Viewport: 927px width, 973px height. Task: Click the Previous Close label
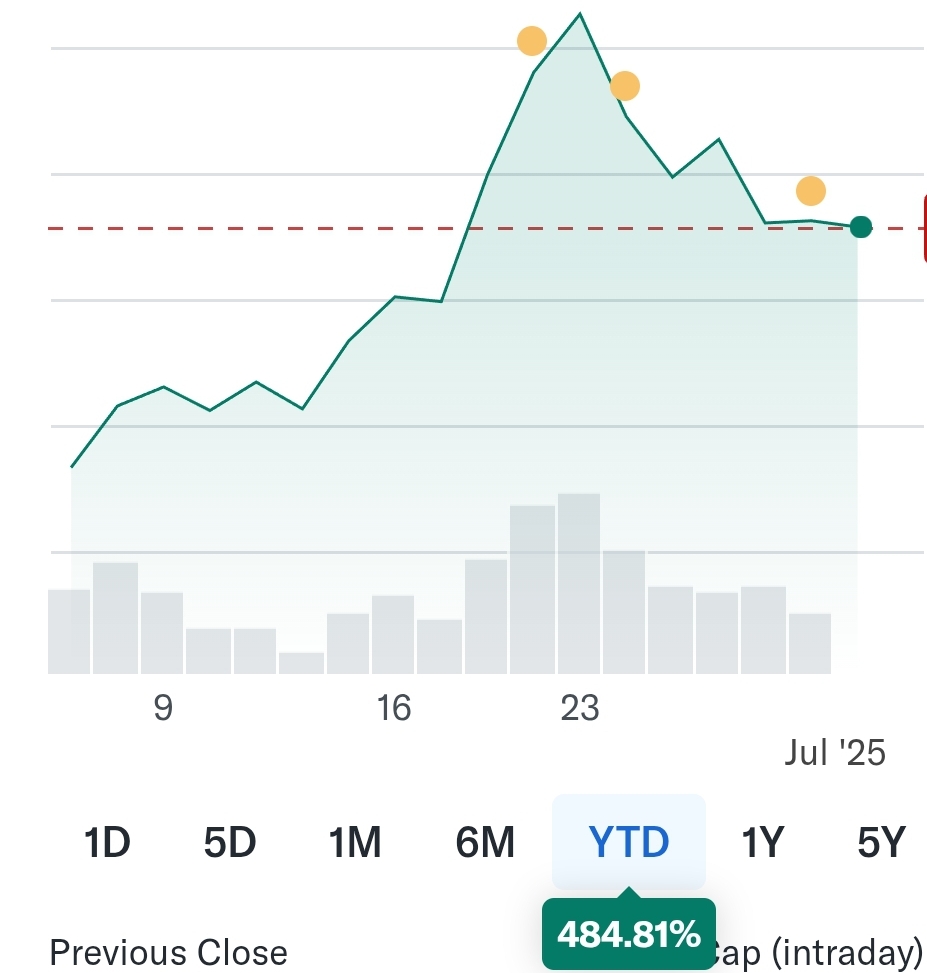(x=168, y=953)
